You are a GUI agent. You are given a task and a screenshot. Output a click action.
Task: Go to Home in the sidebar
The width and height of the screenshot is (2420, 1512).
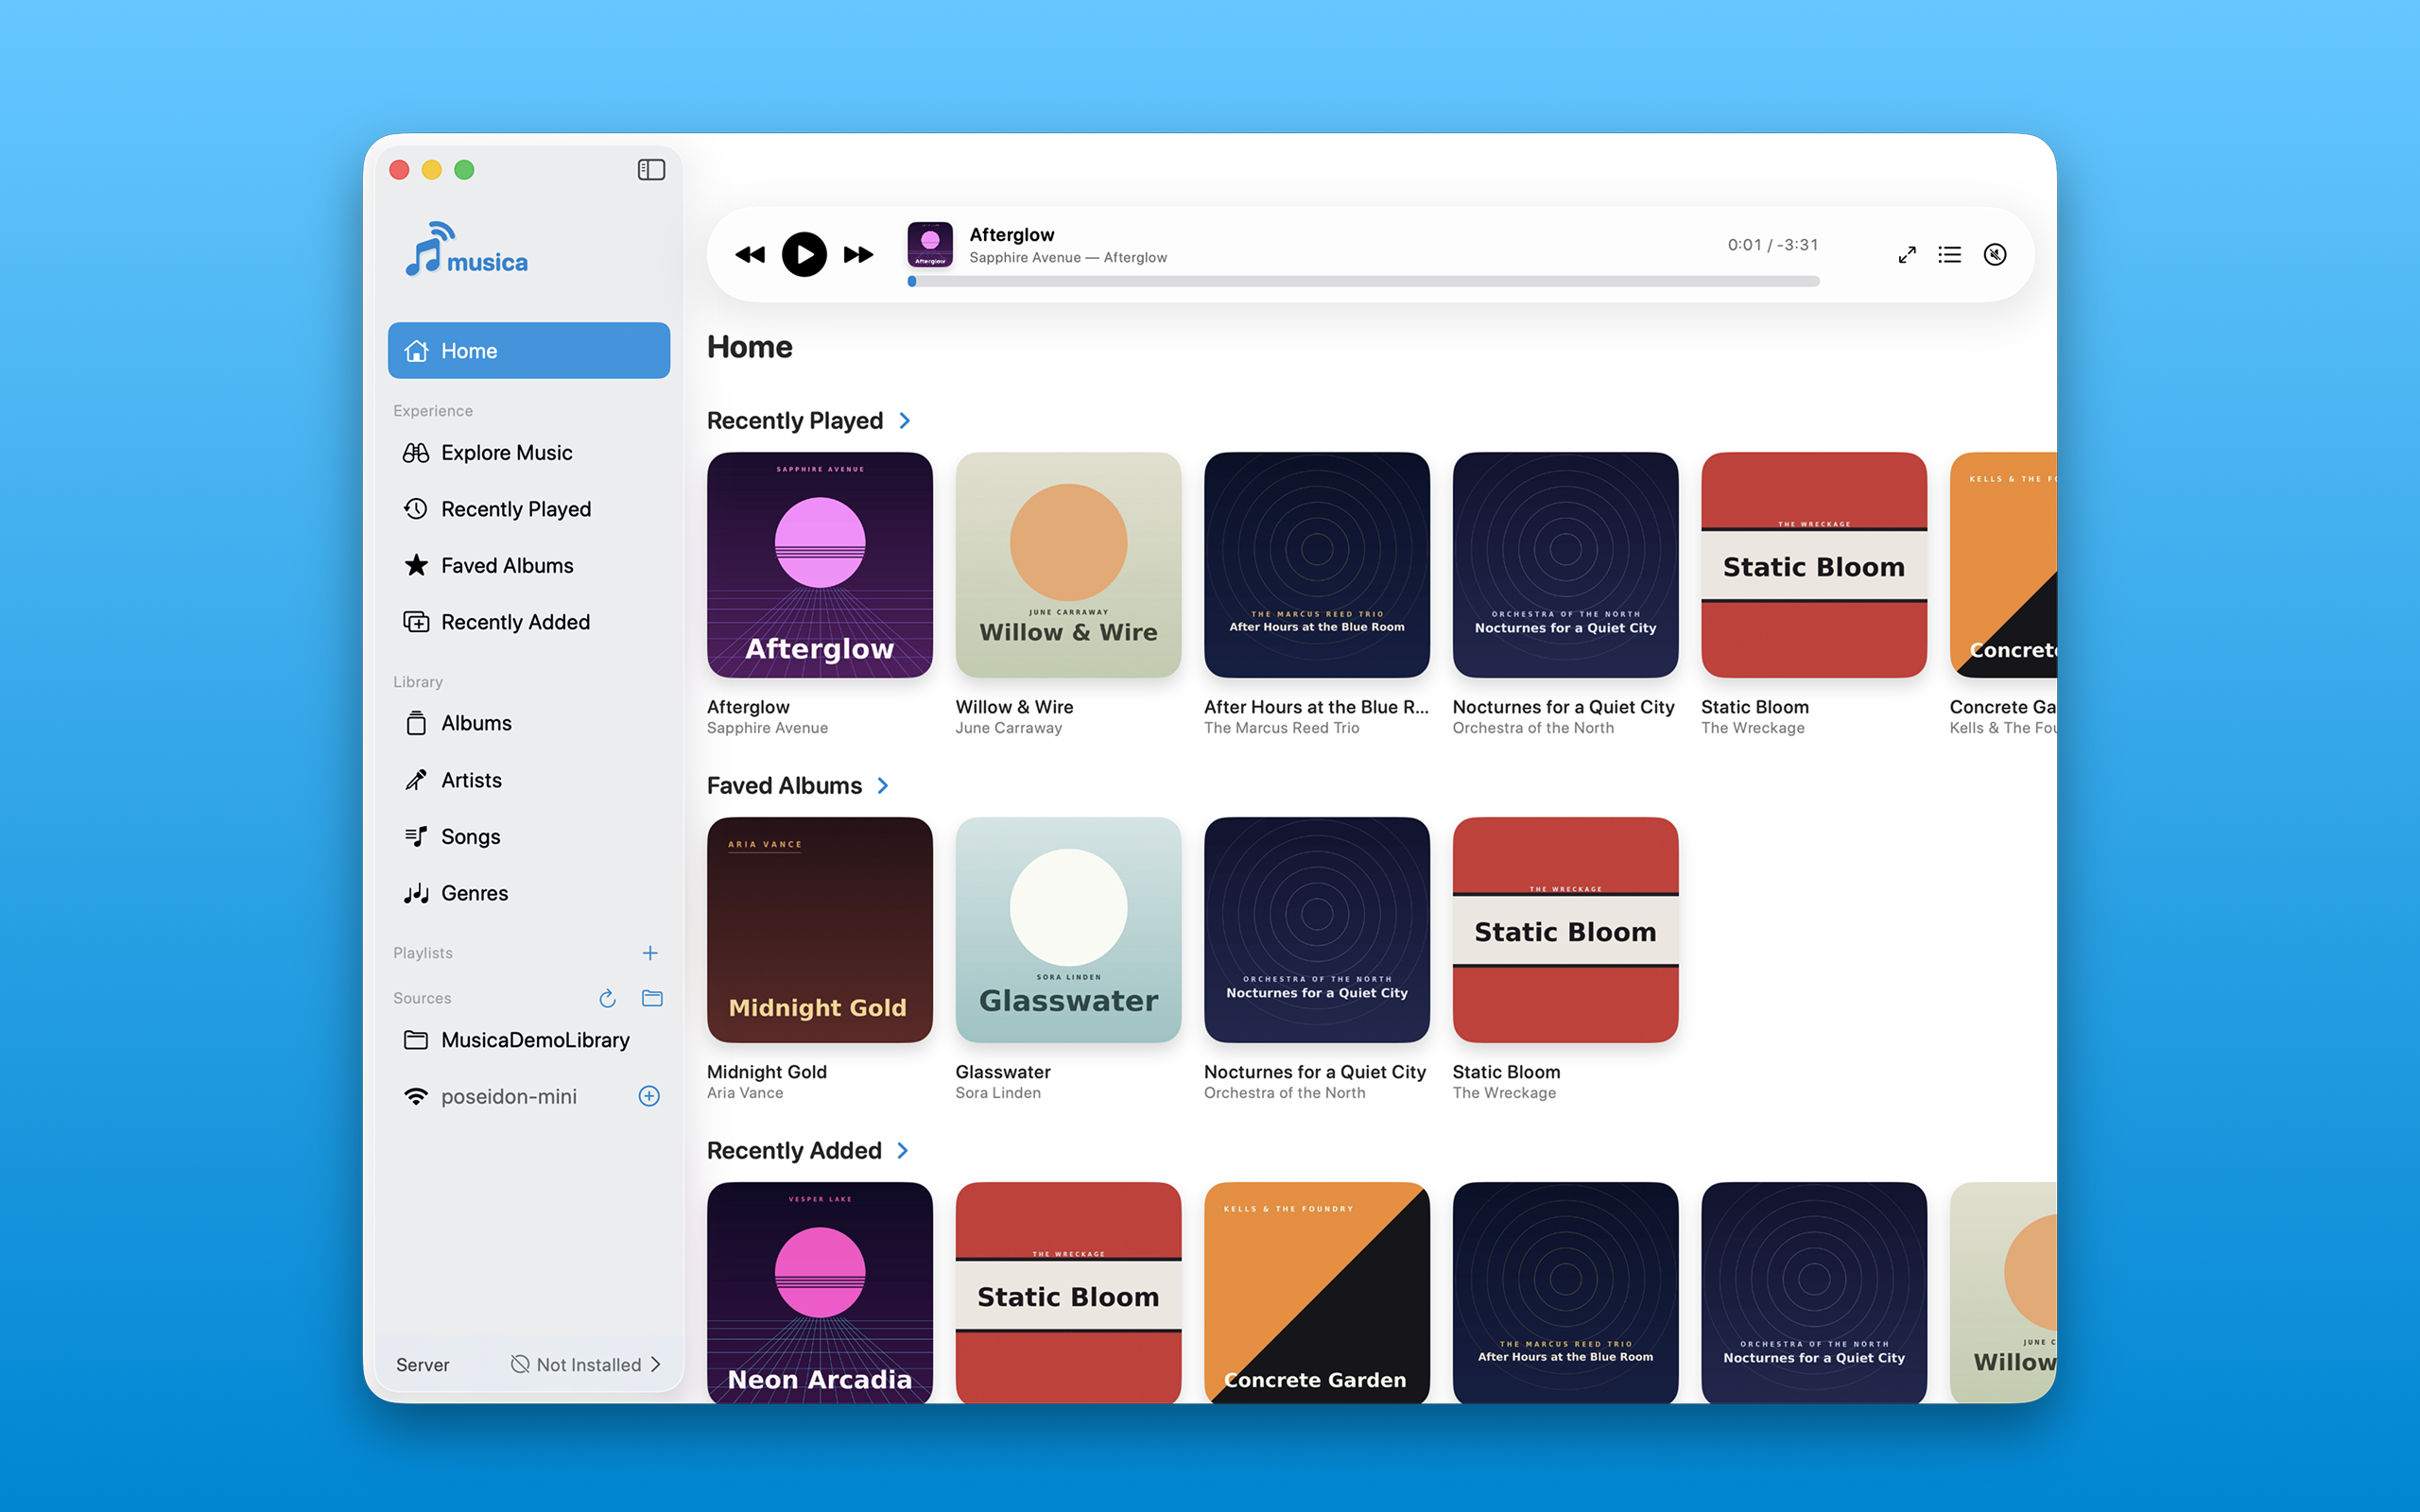pyautogui.click(x=529, y=351)
